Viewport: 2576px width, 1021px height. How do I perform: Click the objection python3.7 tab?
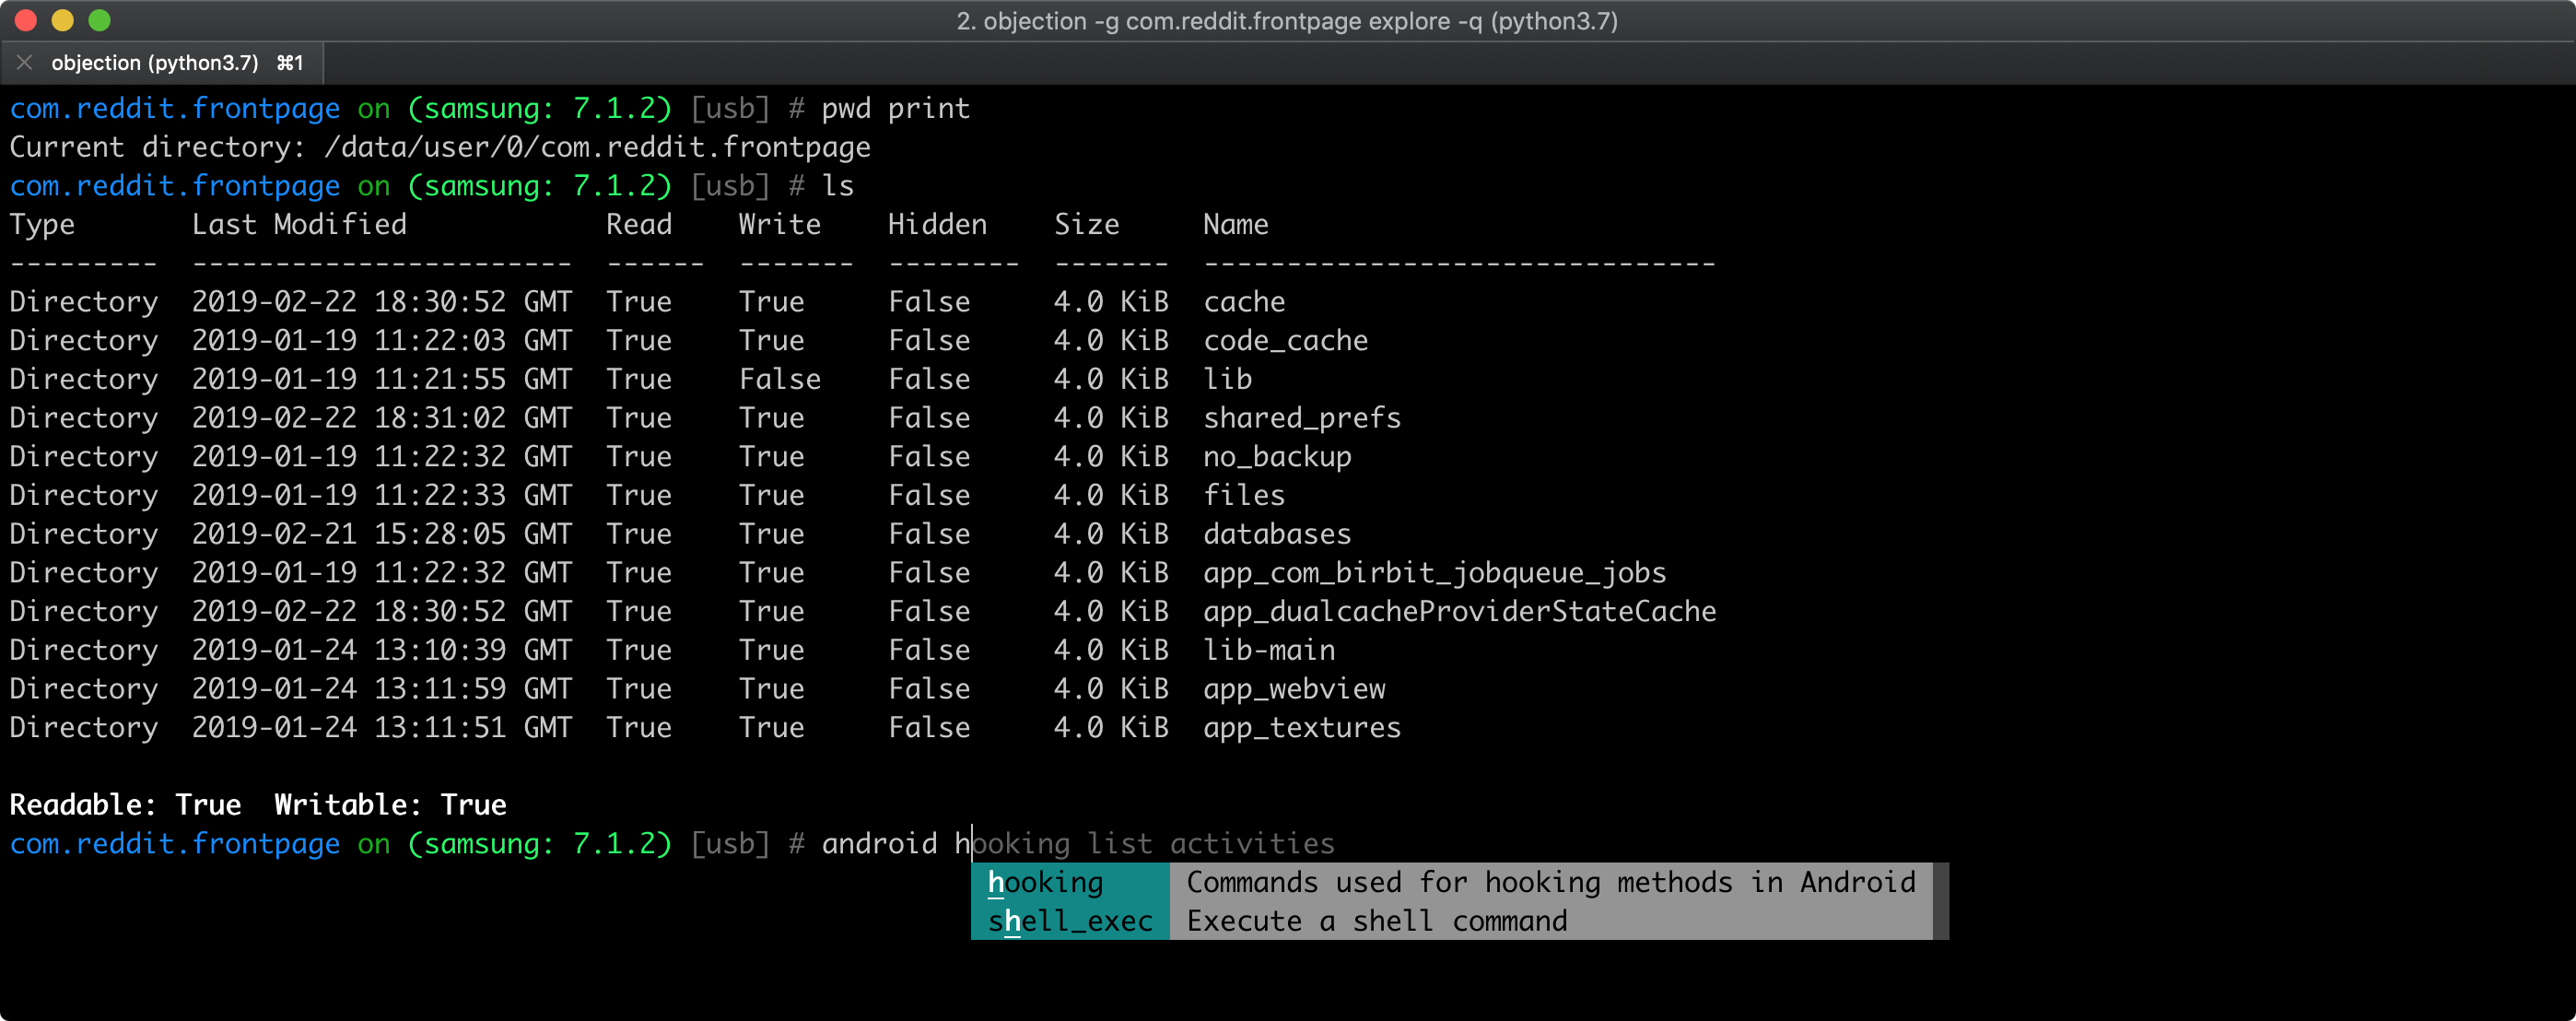161,63
